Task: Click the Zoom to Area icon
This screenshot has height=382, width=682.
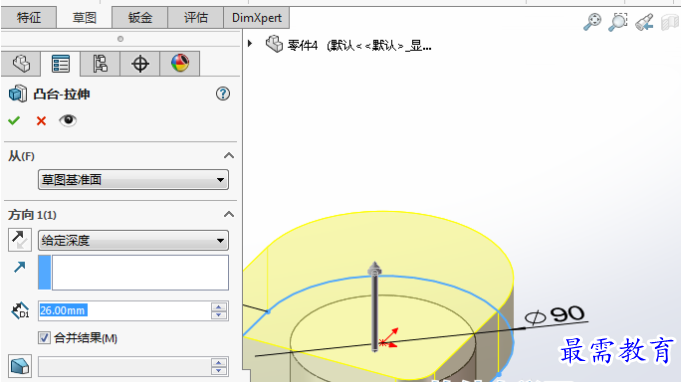Action: pos(618,21)
